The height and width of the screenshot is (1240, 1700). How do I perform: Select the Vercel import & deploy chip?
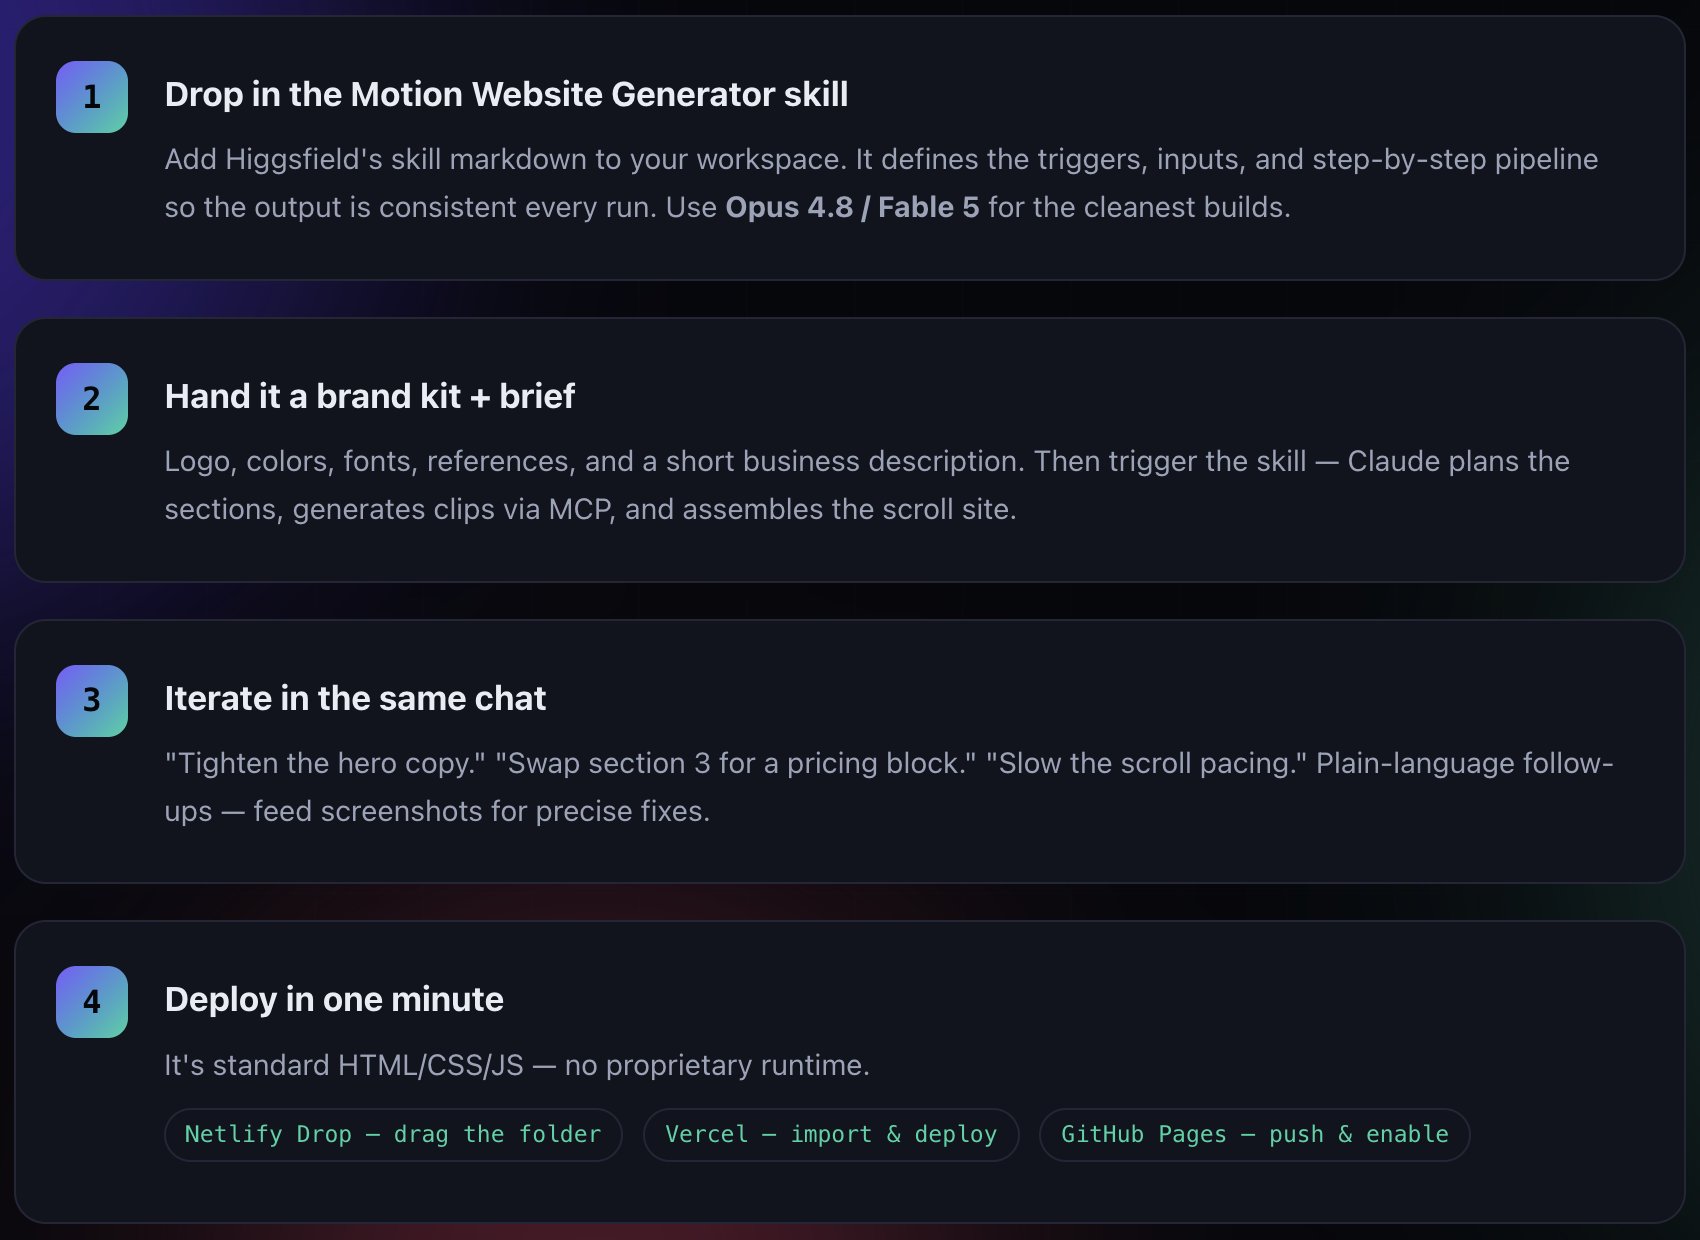(831, 1135)
